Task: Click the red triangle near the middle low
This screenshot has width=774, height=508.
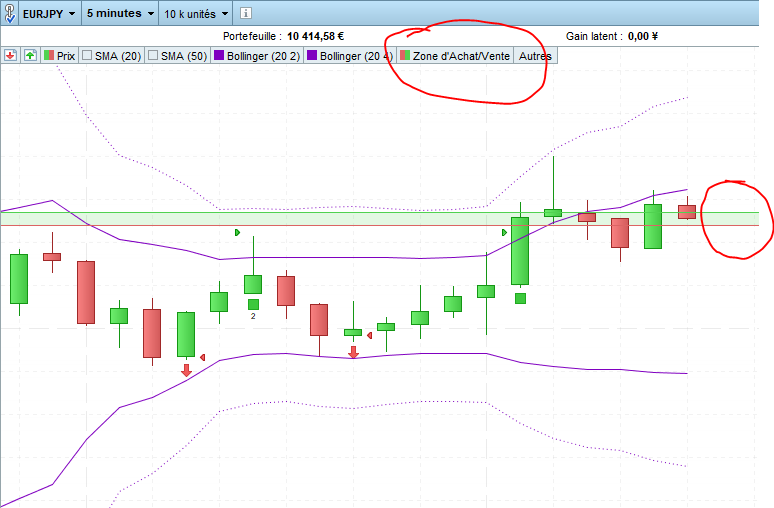Action: [x=369, y=336]
